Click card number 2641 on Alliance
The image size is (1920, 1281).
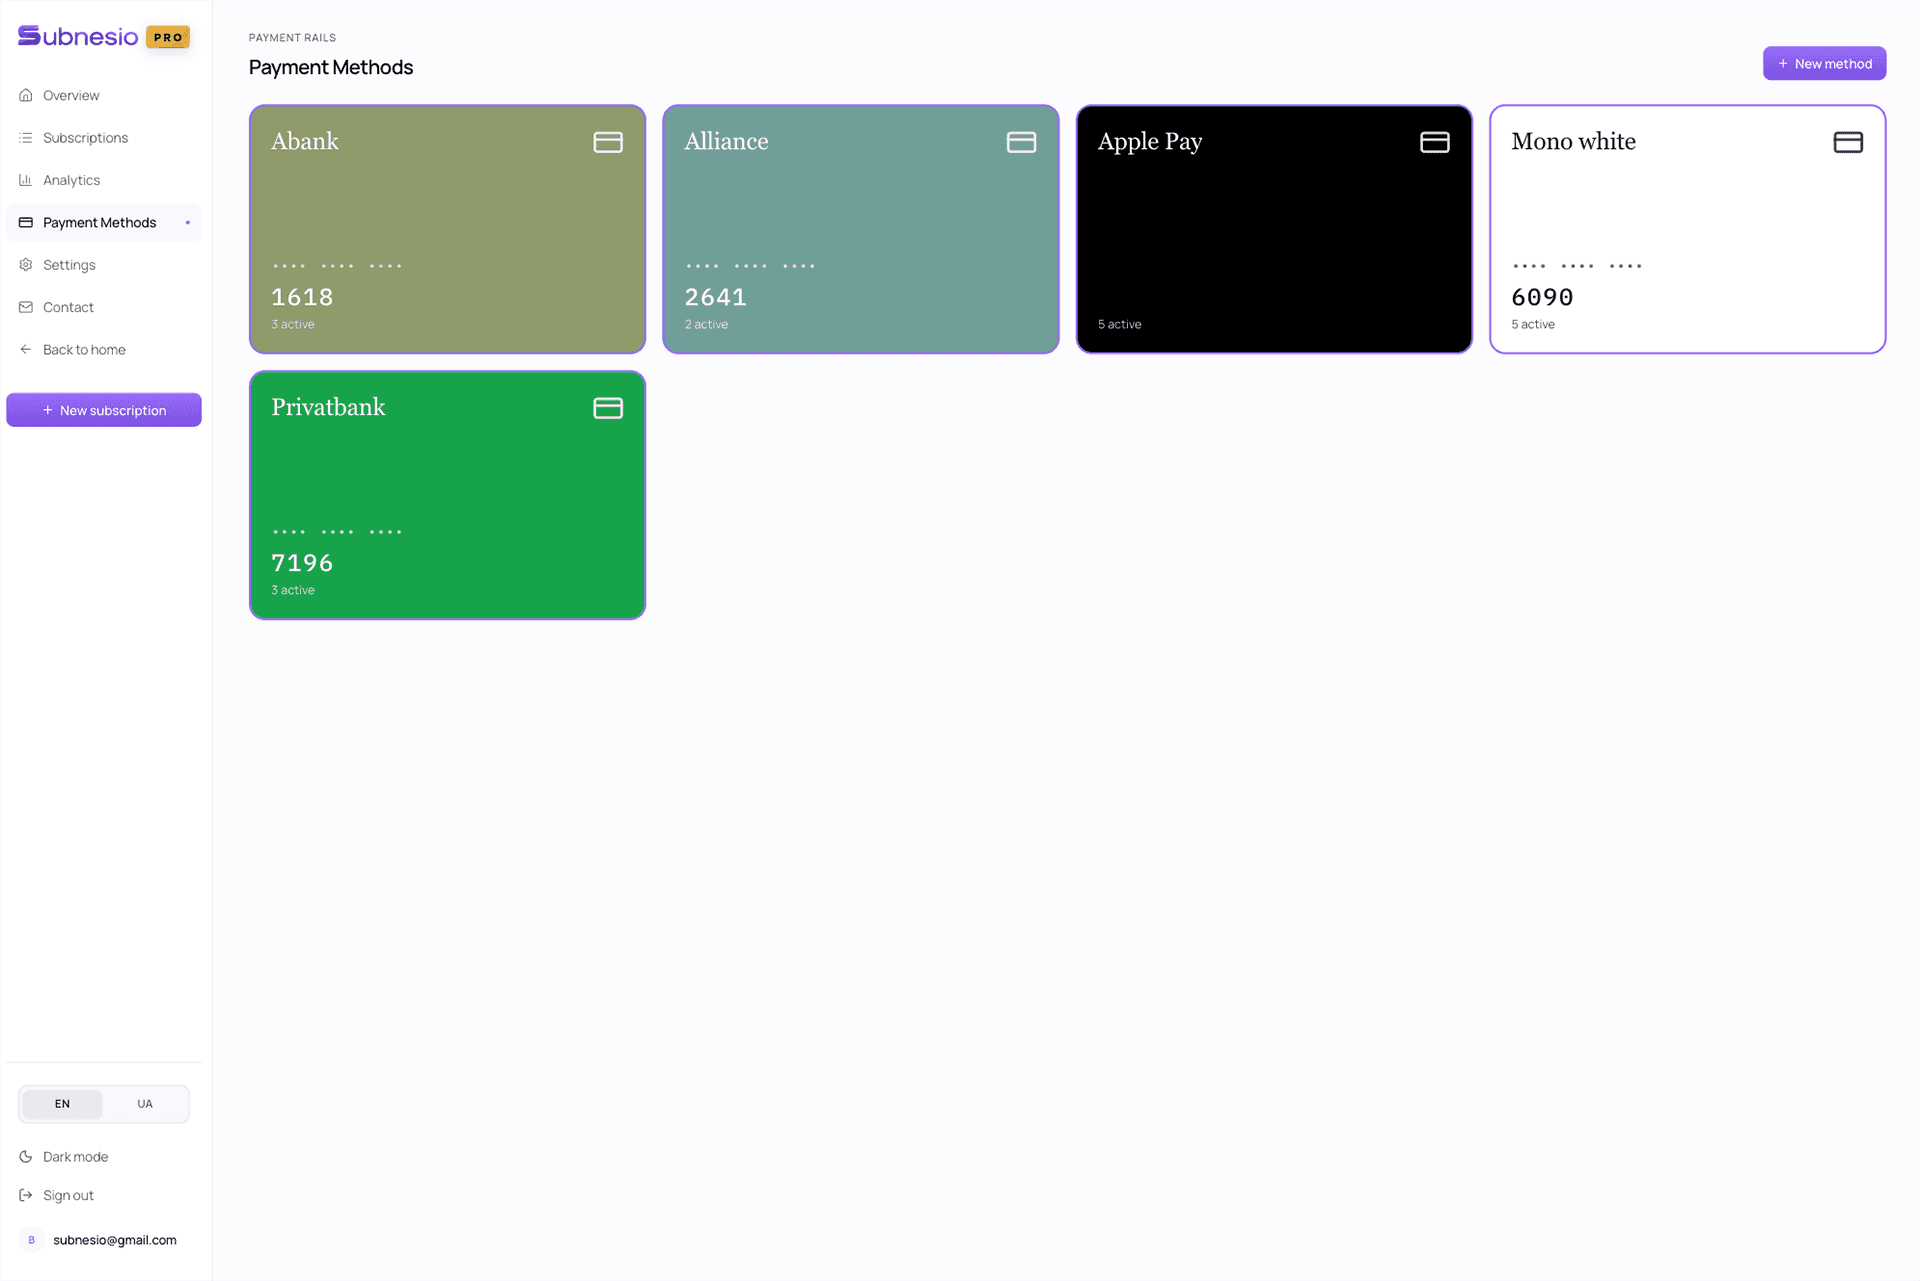coord(716,297)
